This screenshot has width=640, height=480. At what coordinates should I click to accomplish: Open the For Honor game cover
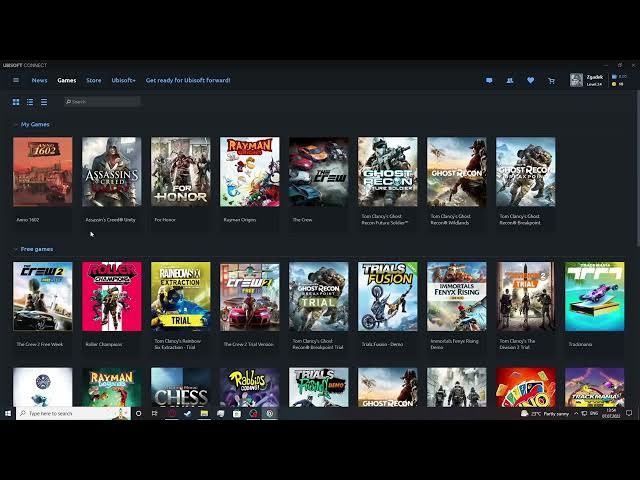click(x=180, y=172)
